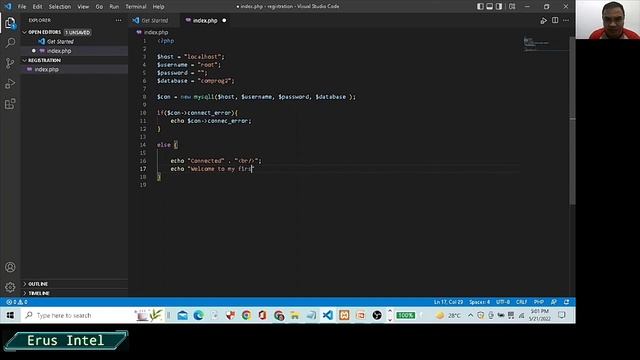Open the Terminal menu

click(136, 7)
